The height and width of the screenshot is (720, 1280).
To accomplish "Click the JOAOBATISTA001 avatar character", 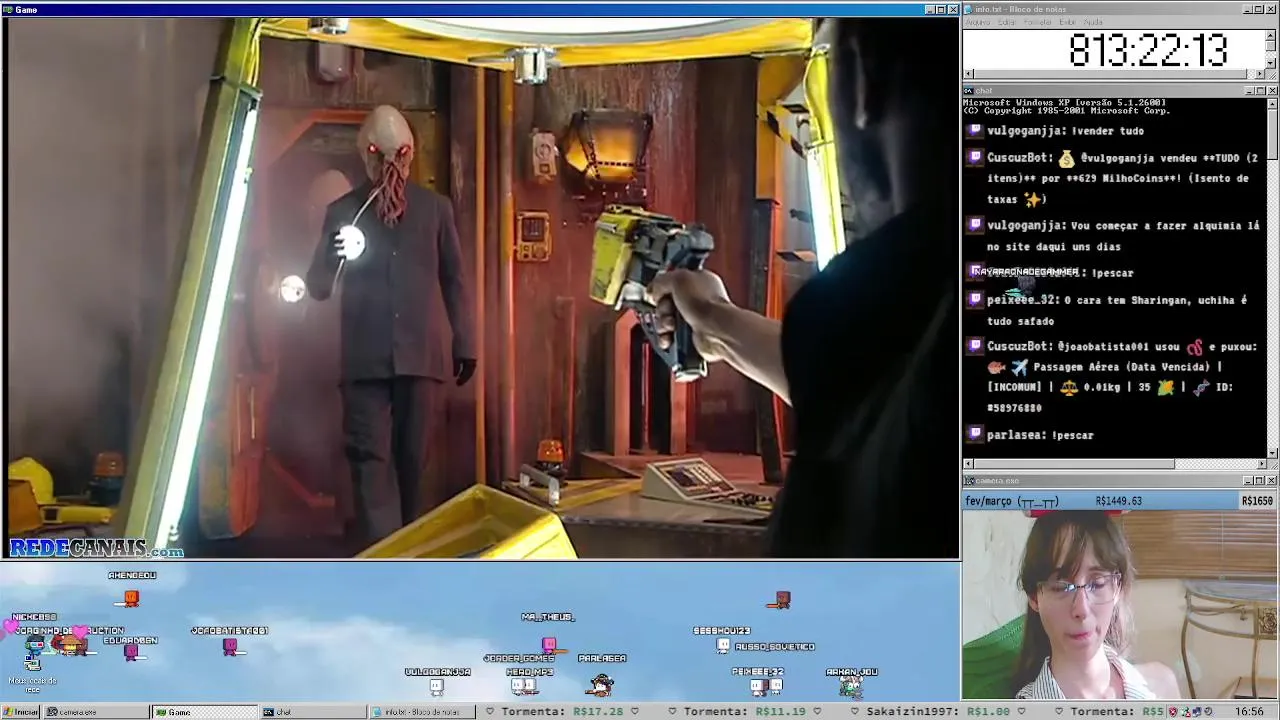I will click(231, 646).
